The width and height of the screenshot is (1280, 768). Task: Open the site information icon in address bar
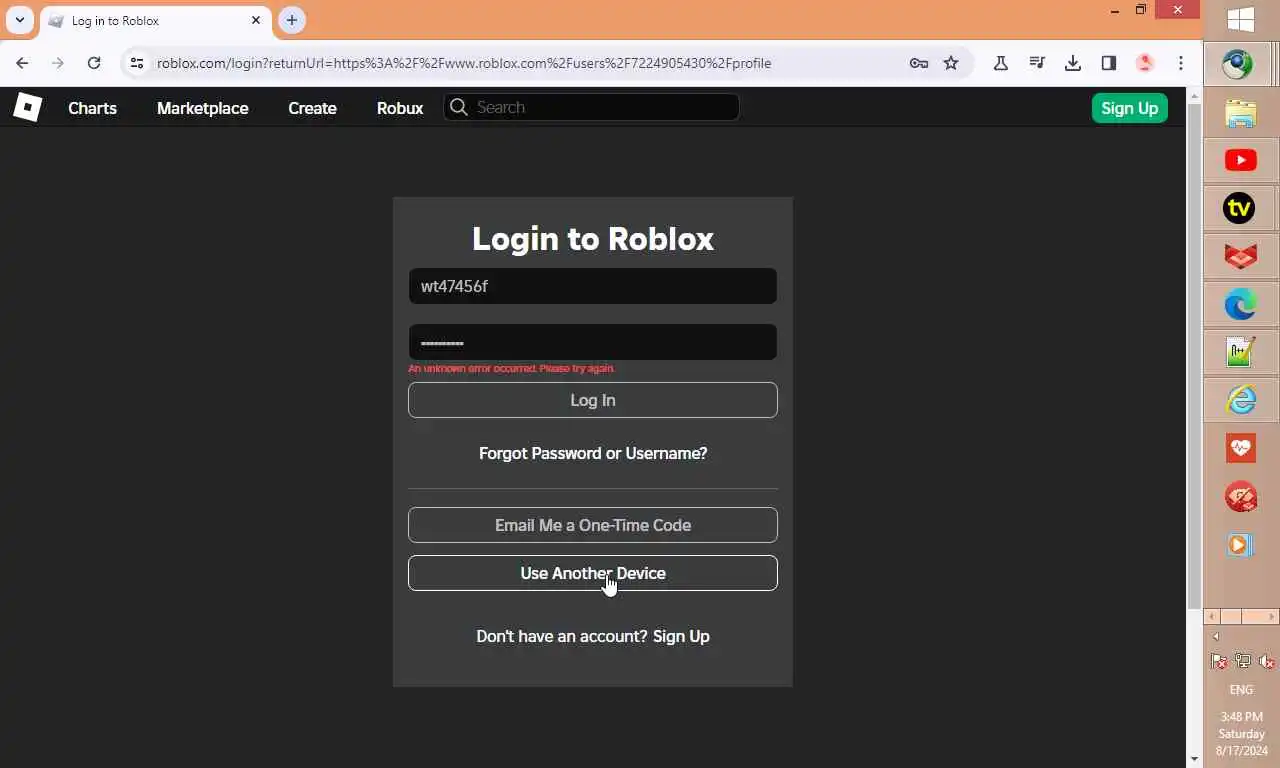point(138,63)
